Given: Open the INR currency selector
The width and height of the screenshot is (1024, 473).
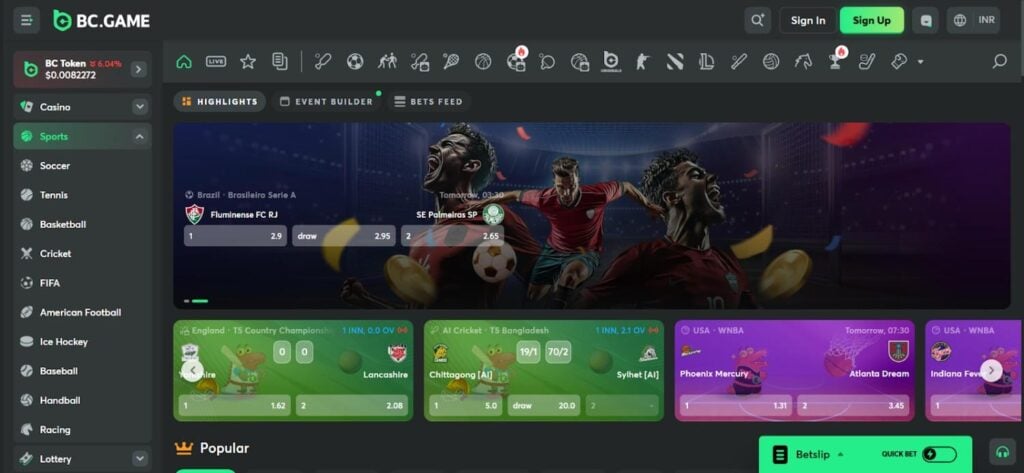Looking at the screenshot, I should click(987, 20).
